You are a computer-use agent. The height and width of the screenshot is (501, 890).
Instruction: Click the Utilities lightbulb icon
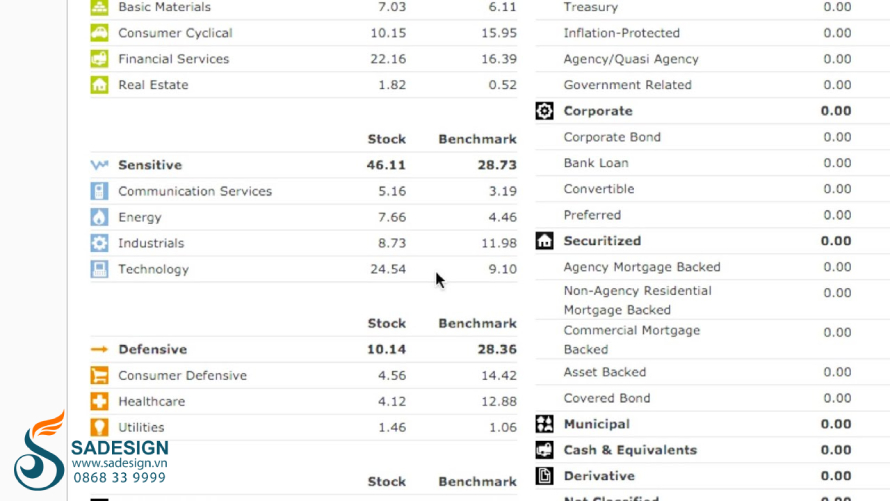tap(99, 427)
